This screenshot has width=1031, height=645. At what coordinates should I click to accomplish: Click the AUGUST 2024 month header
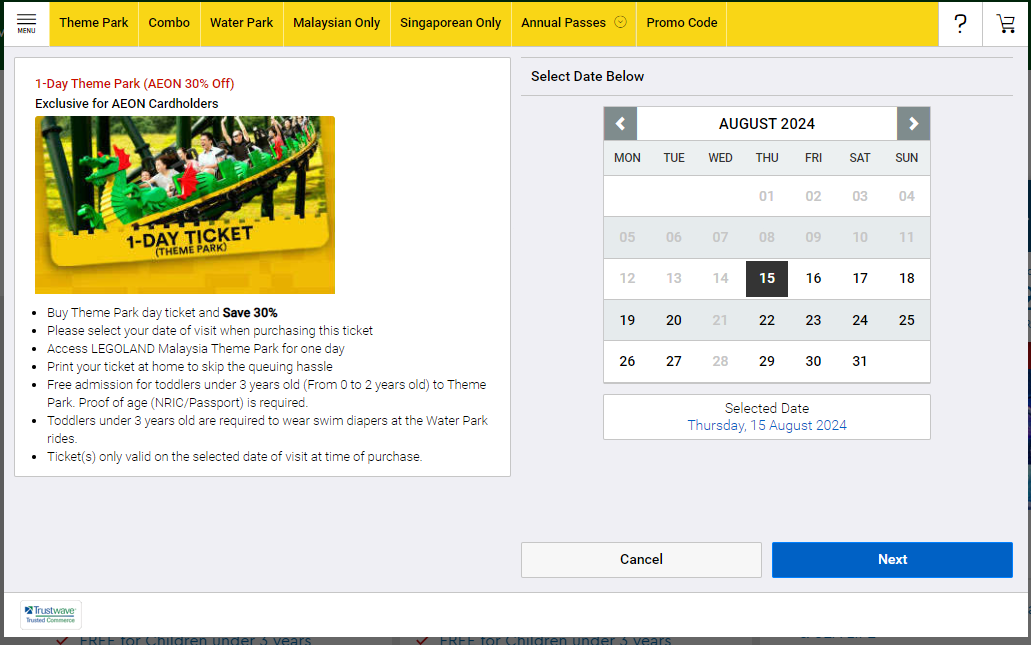click(x=767, y=124)
